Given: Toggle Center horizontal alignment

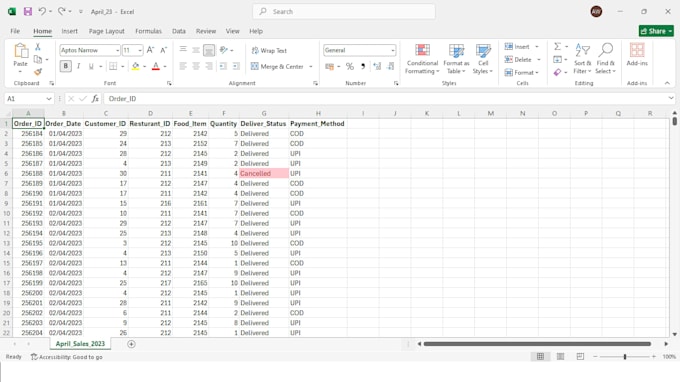Looking at the screenshot, I should click(196, 66).
